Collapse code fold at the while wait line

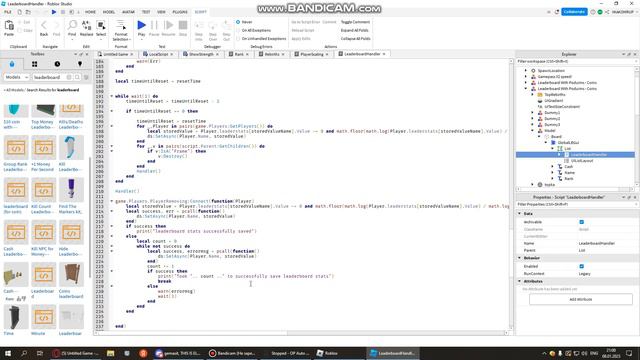(x=111, y=96)
